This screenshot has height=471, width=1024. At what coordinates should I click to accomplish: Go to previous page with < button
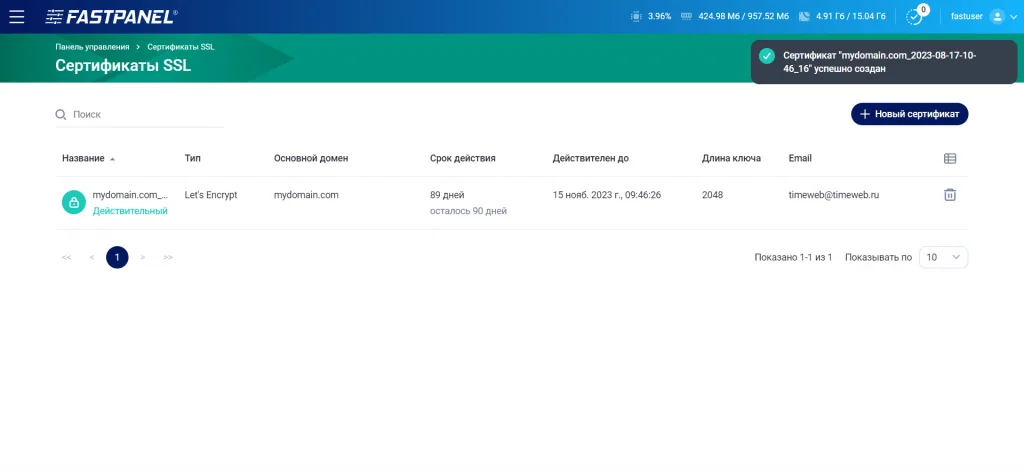coord(91,257)
